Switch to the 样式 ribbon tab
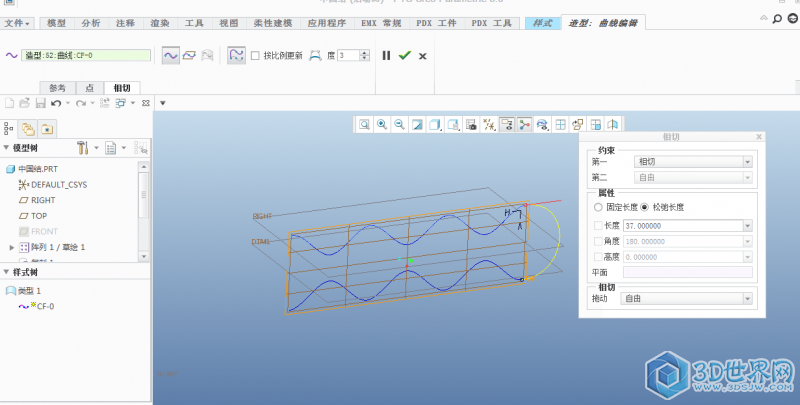Image resolution: width=800 pixels, height=405 pixels. [x=542, y=23]
